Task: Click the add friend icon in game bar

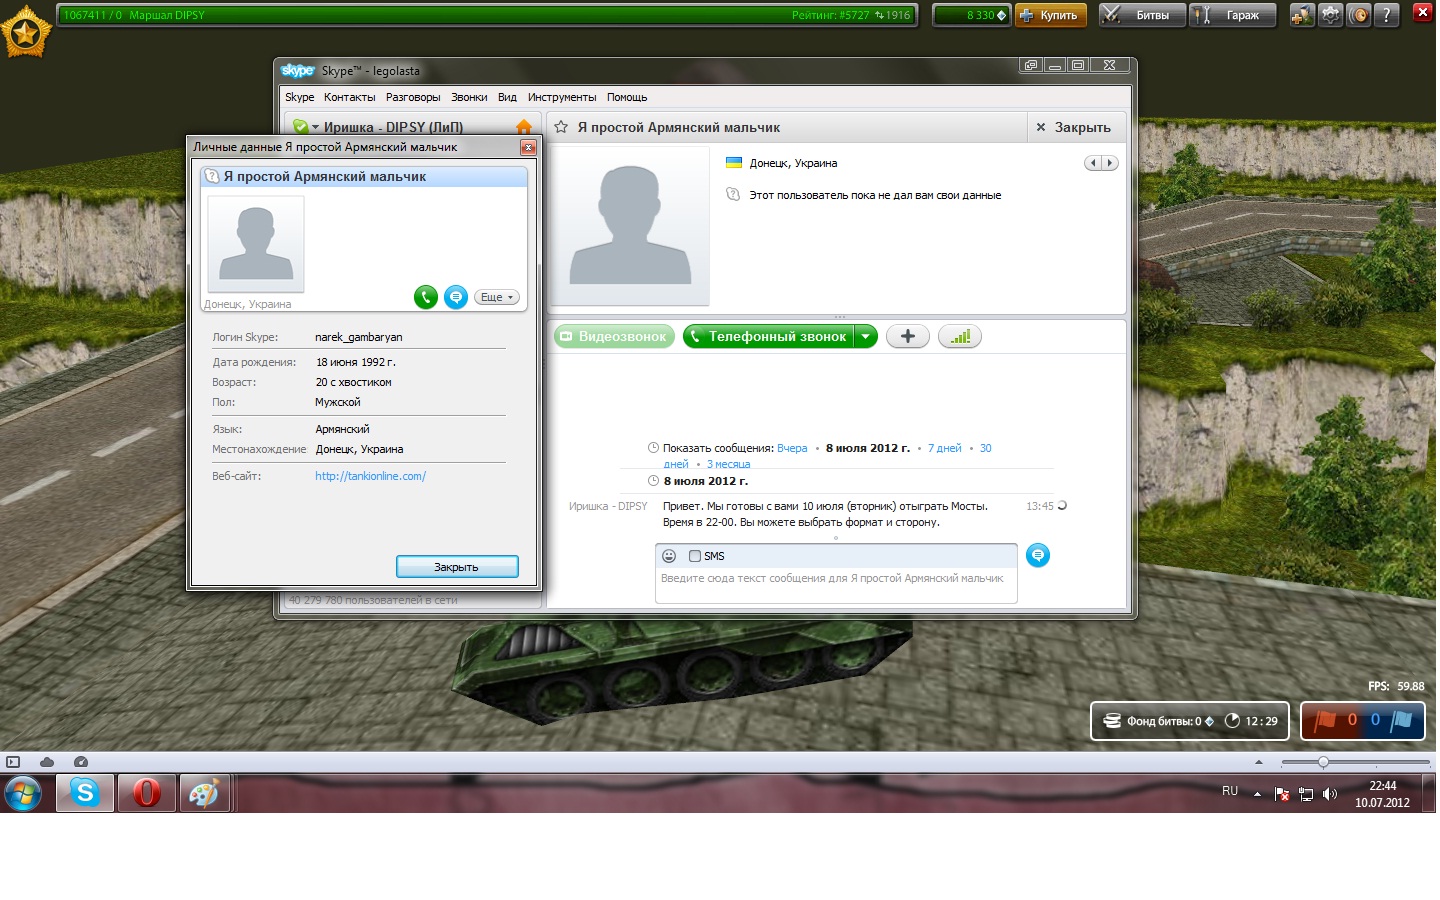Action: (x=1302, y=15)
